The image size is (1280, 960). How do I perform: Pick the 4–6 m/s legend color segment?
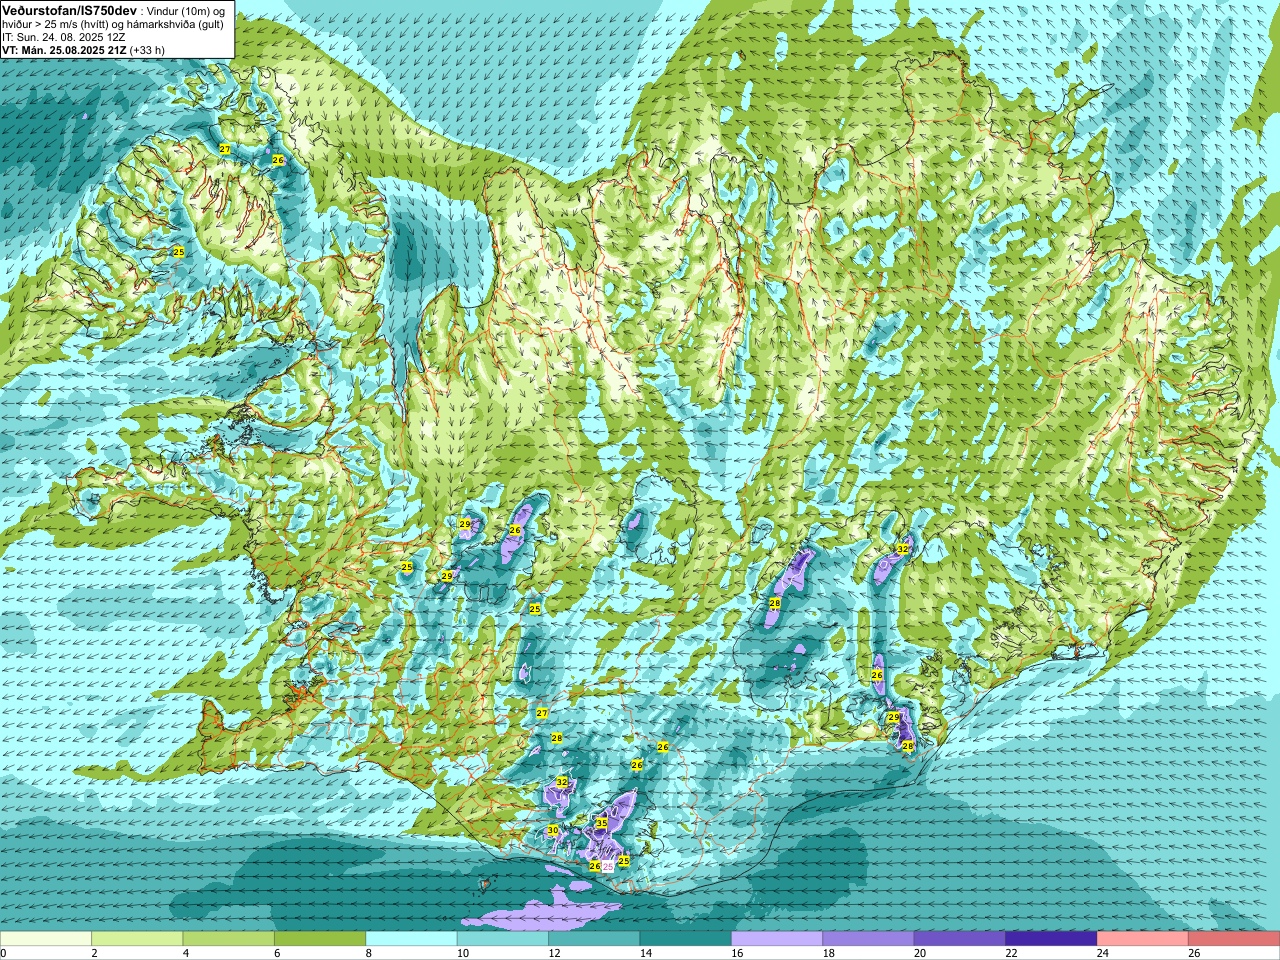point(229,939)
